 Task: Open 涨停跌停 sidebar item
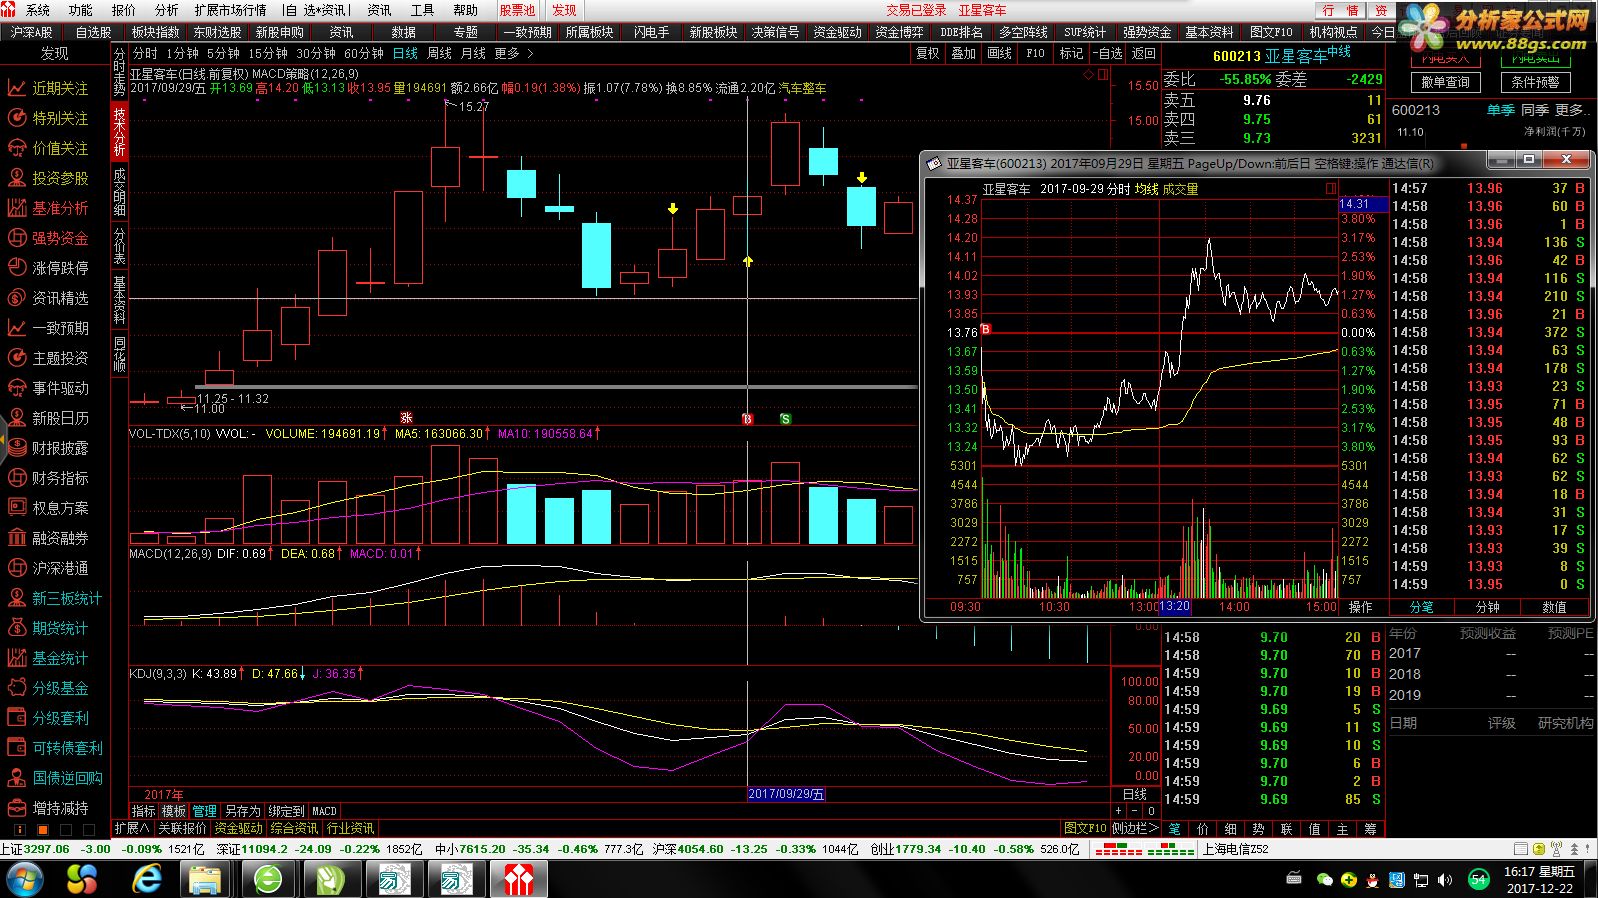click(x=48, y=268)
